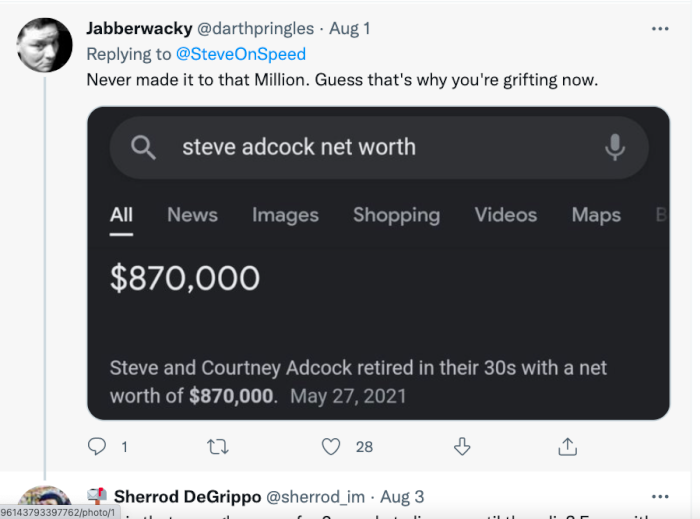Image resolution: width=700 pixels, height=519 pixels.
Task: Open Jabberwacky's profile avatar
Action: click(x=45, y=46)
